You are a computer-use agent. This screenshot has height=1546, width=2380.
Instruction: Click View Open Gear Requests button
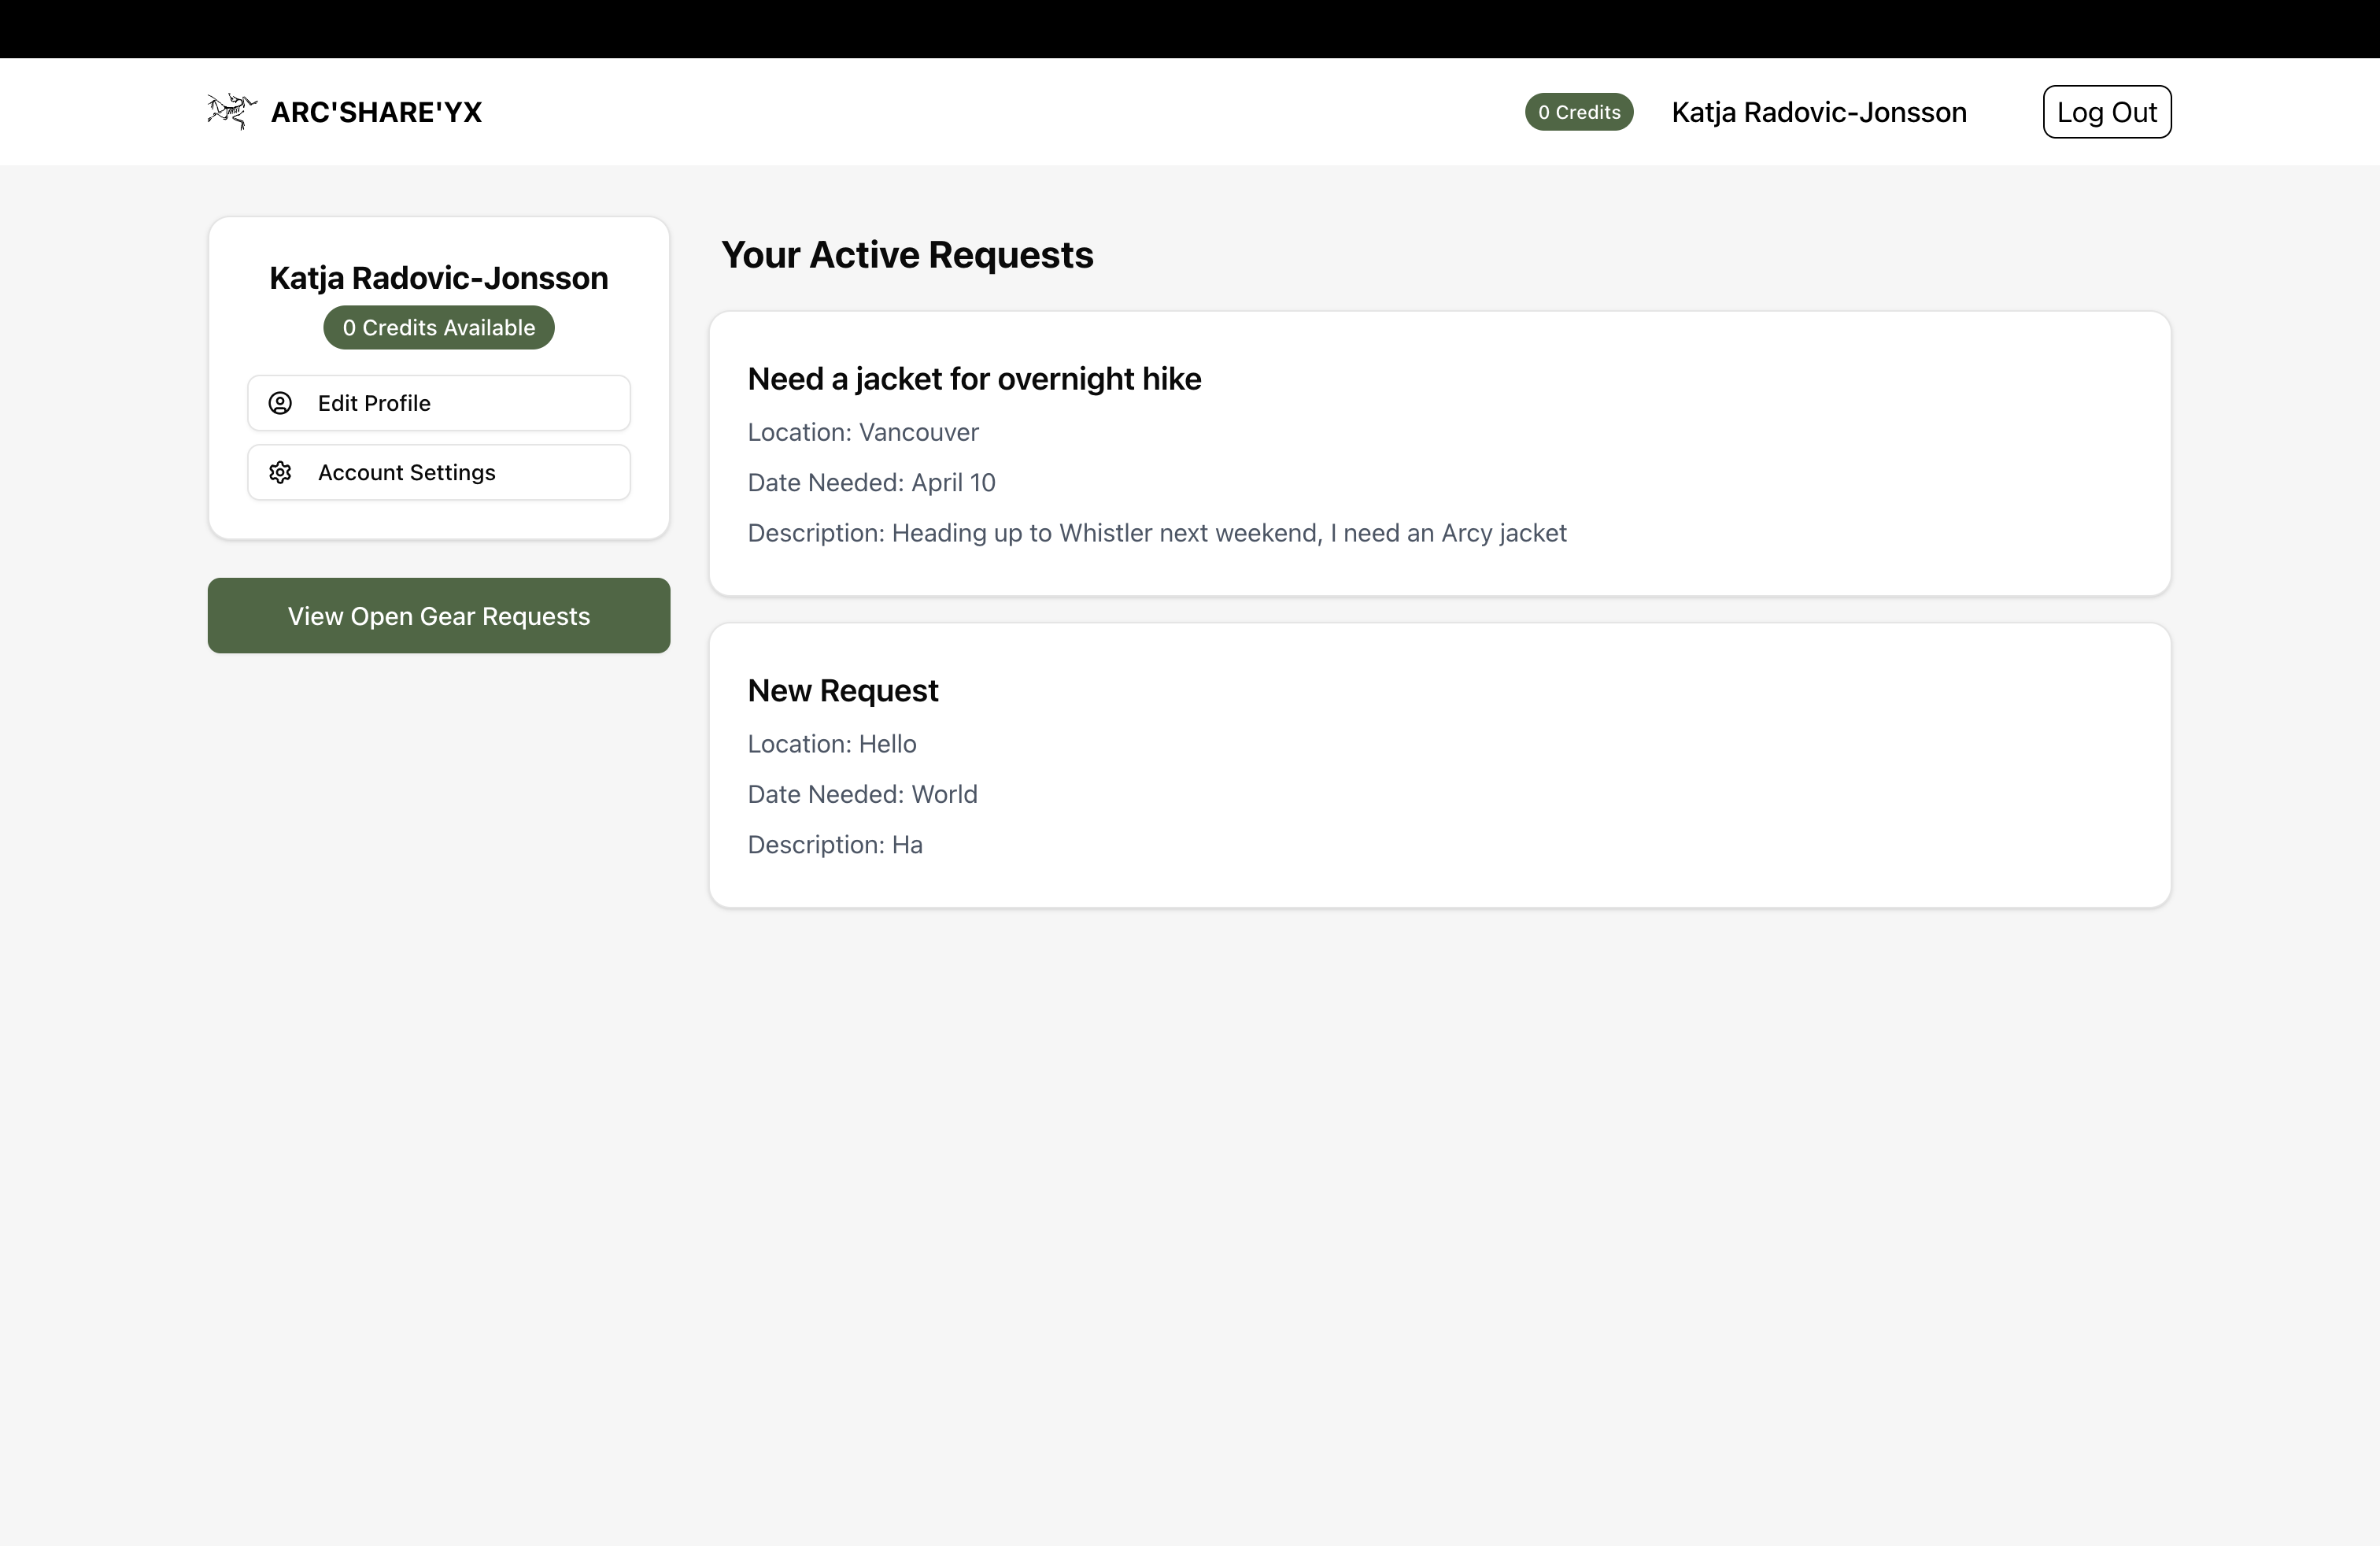tap(438, 616)
